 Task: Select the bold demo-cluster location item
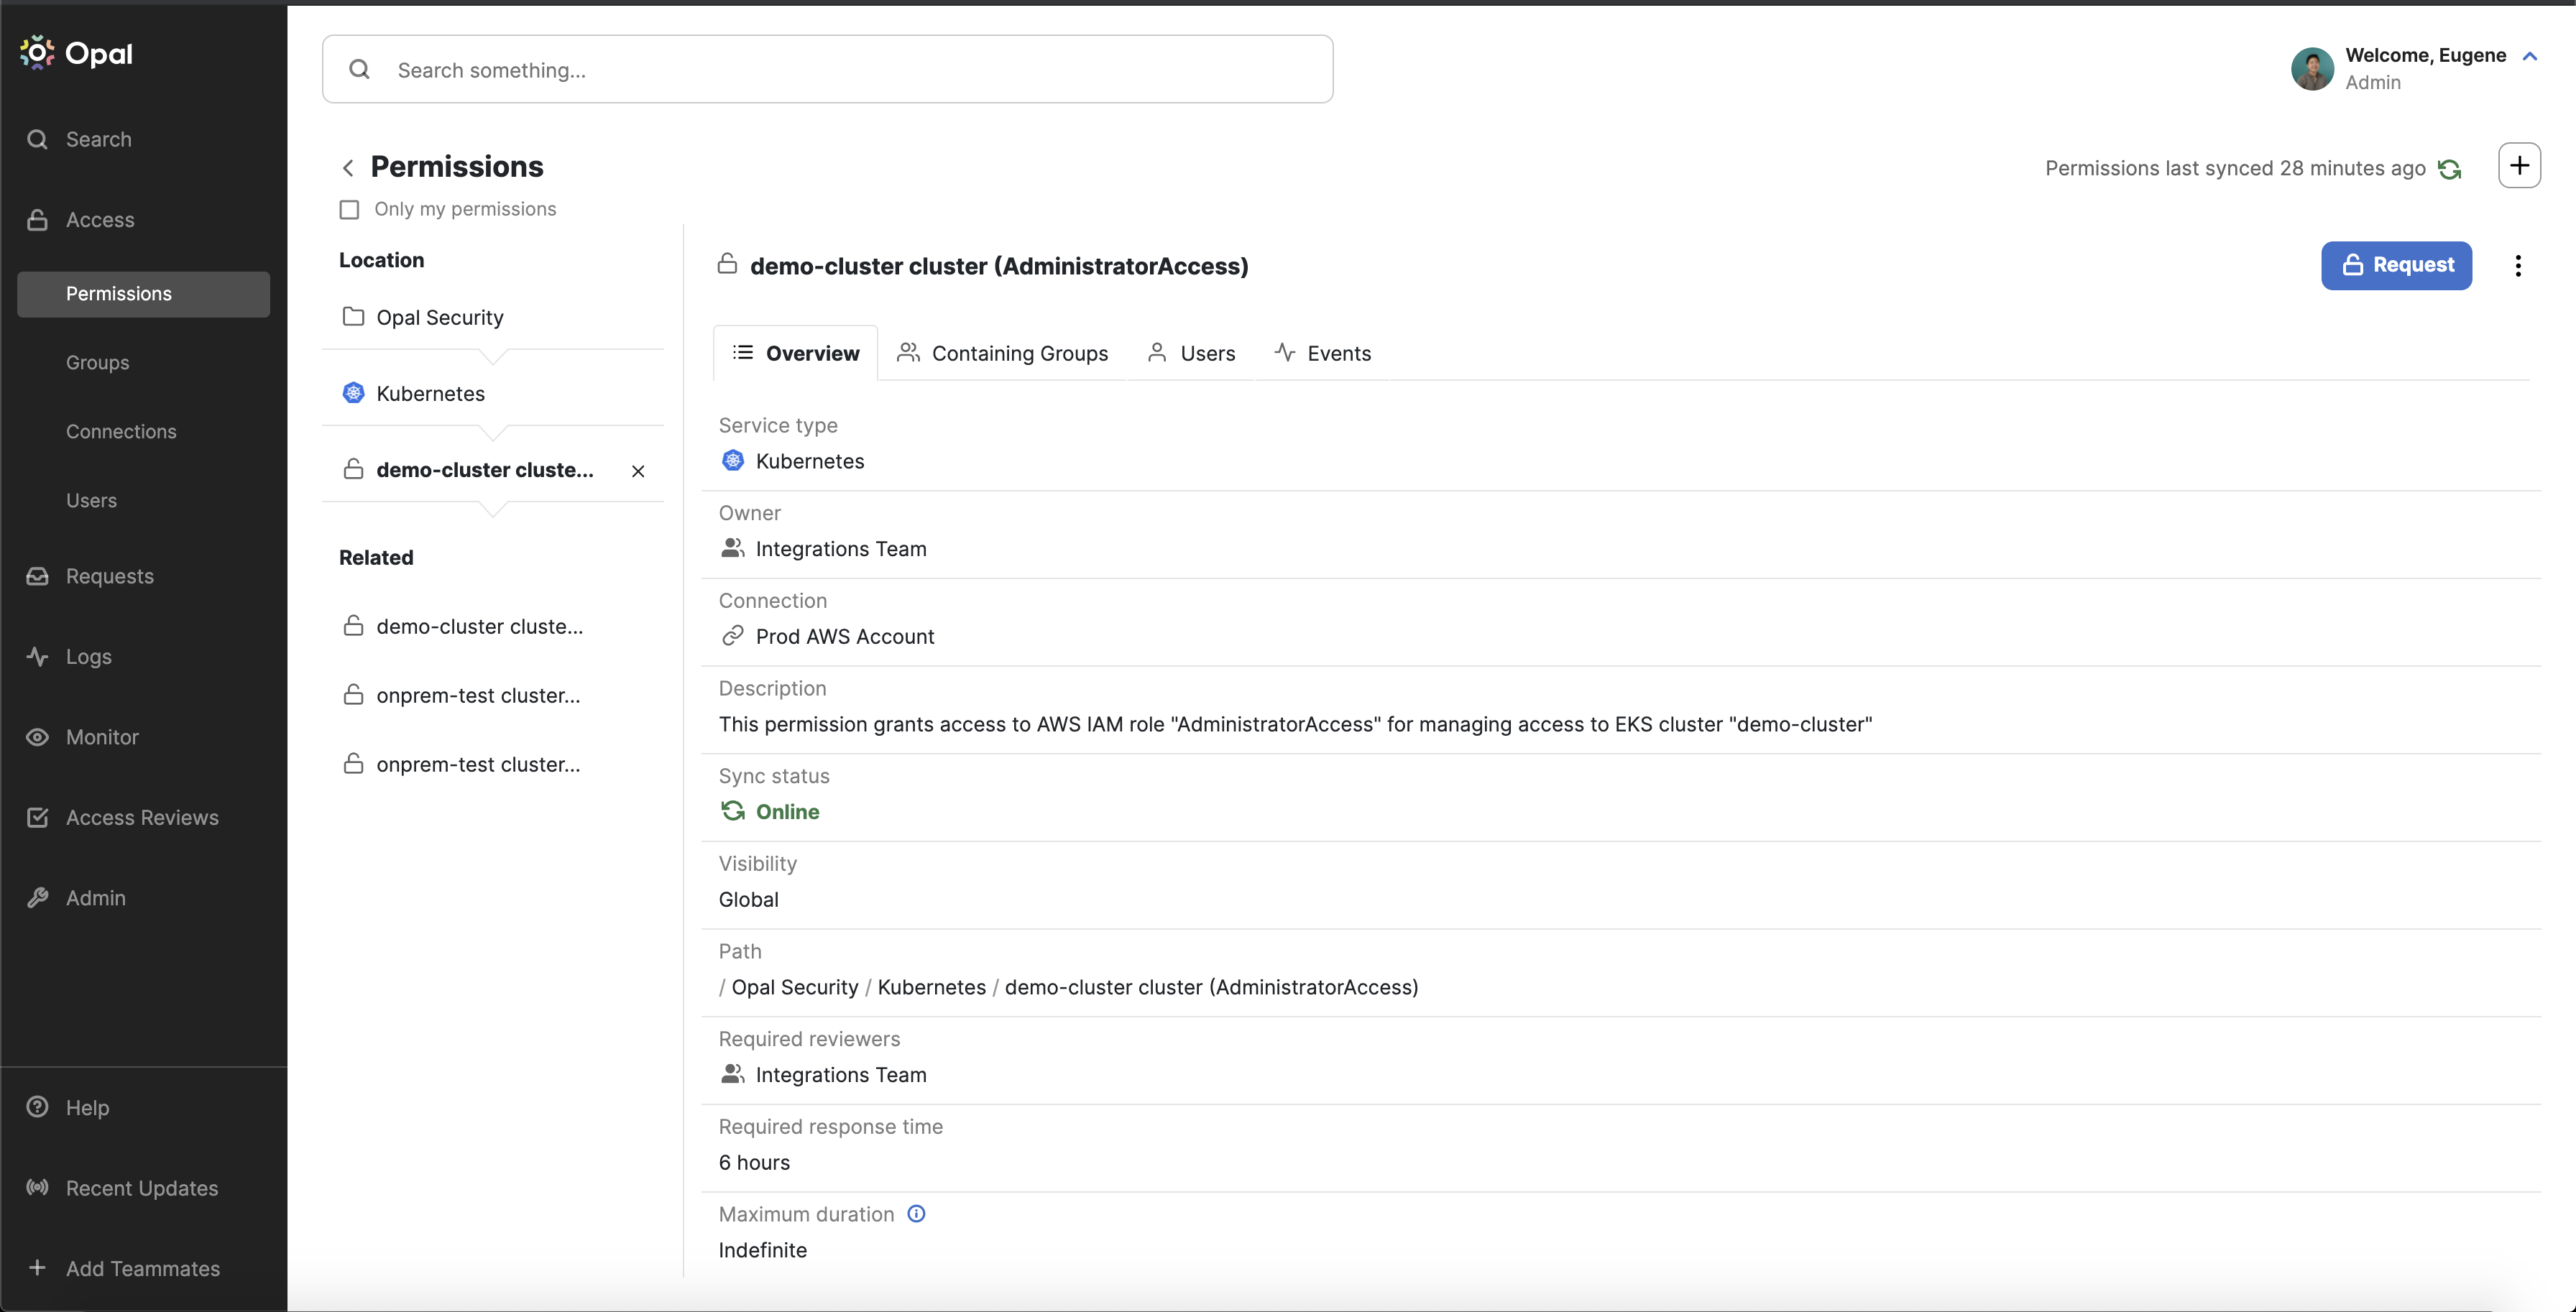(484, 469)
